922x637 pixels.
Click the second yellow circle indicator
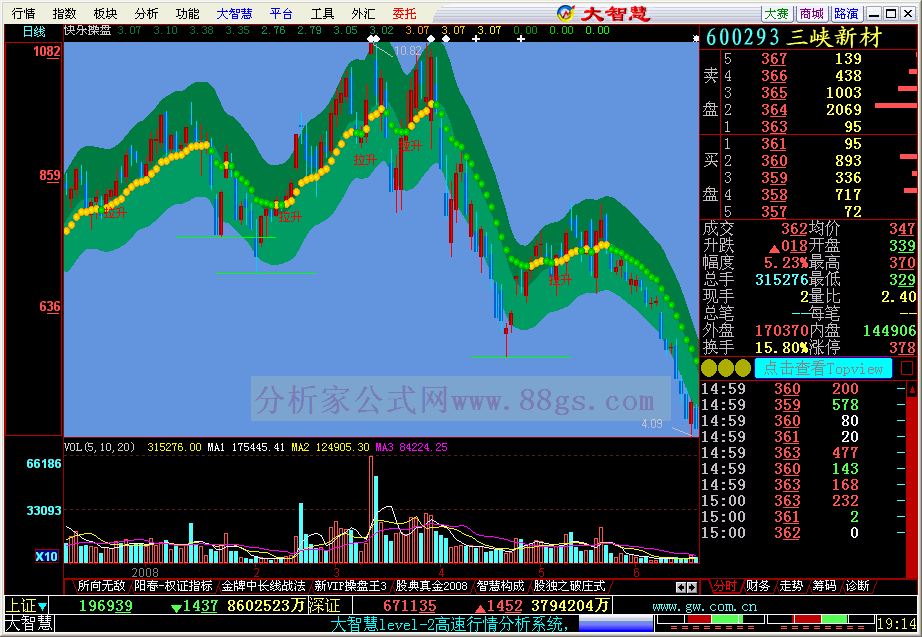click(x=726, y=368)
